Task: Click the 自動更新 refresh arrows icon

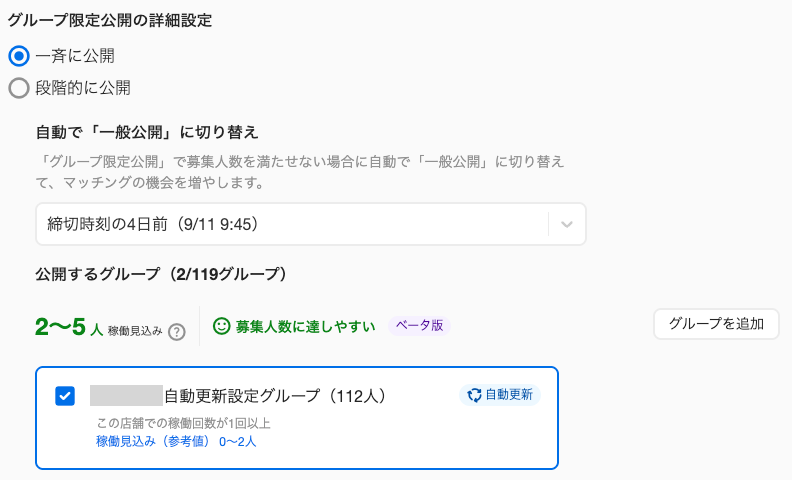Action: (474, 395)
